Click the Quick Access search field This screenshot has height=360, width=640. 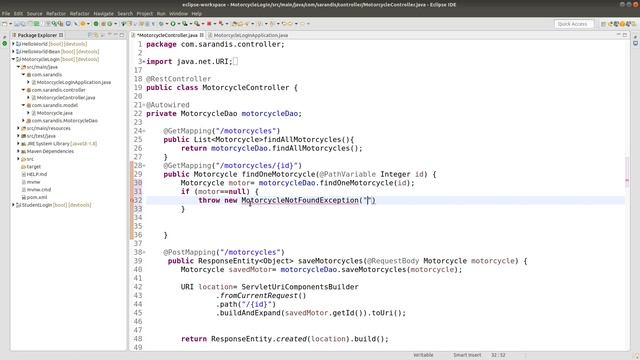coord(573,24)
